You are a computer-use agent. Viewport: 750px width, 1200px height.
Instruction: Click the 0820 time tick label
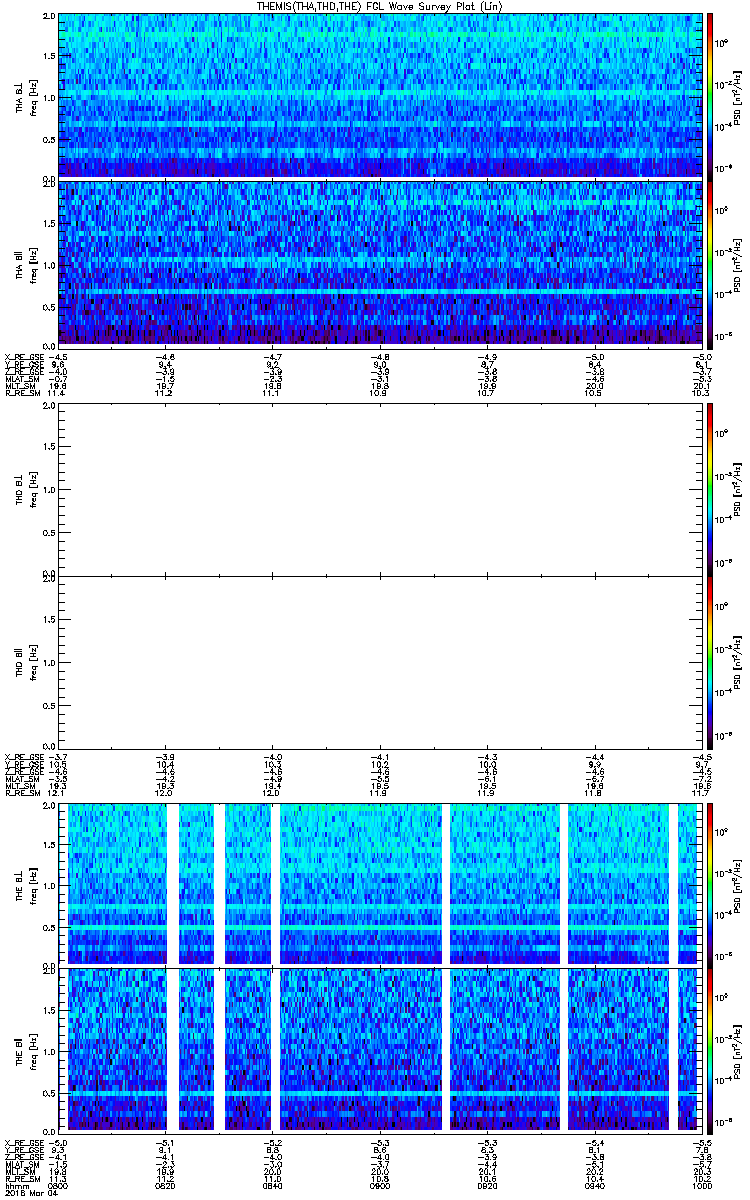[165, 1185]
